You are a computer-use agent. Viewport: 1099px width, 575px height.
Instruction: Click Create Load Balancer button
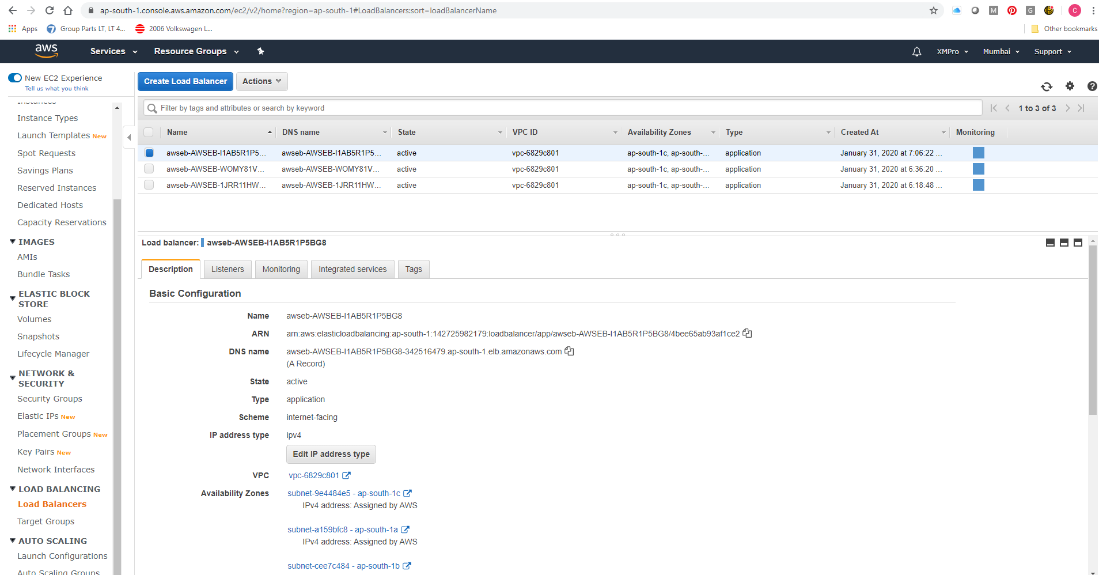pos(185,81)
